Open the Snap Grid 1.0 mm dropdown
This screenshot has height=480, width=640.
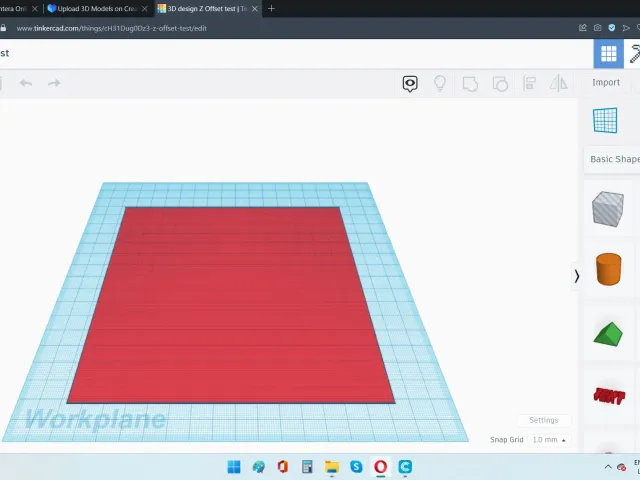coord(548,440)
